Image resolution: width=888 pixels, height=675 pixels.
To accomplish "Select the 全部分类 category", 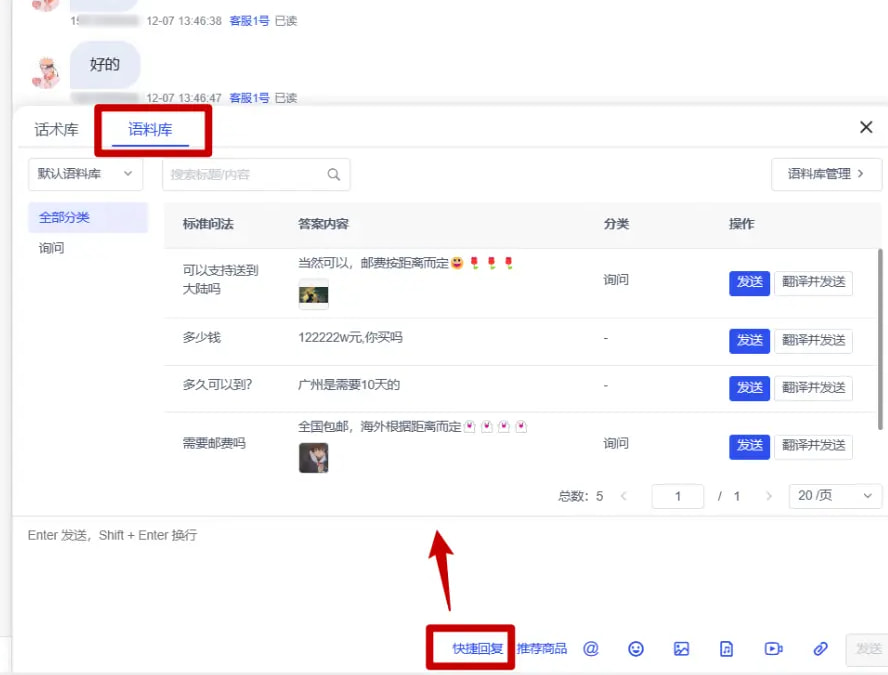I will click(x=88, y=217).
